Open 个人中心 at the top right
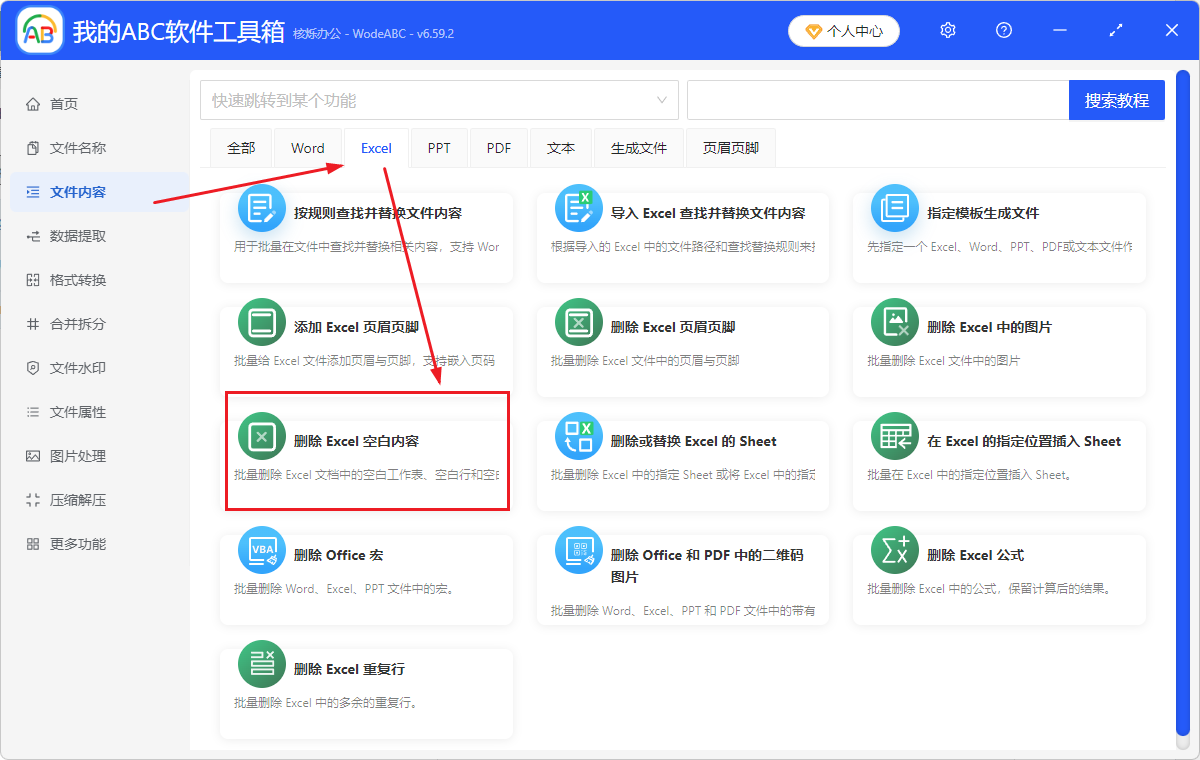Image resolution: width=1200 pixels, height=760 pixels. (843, 30)
